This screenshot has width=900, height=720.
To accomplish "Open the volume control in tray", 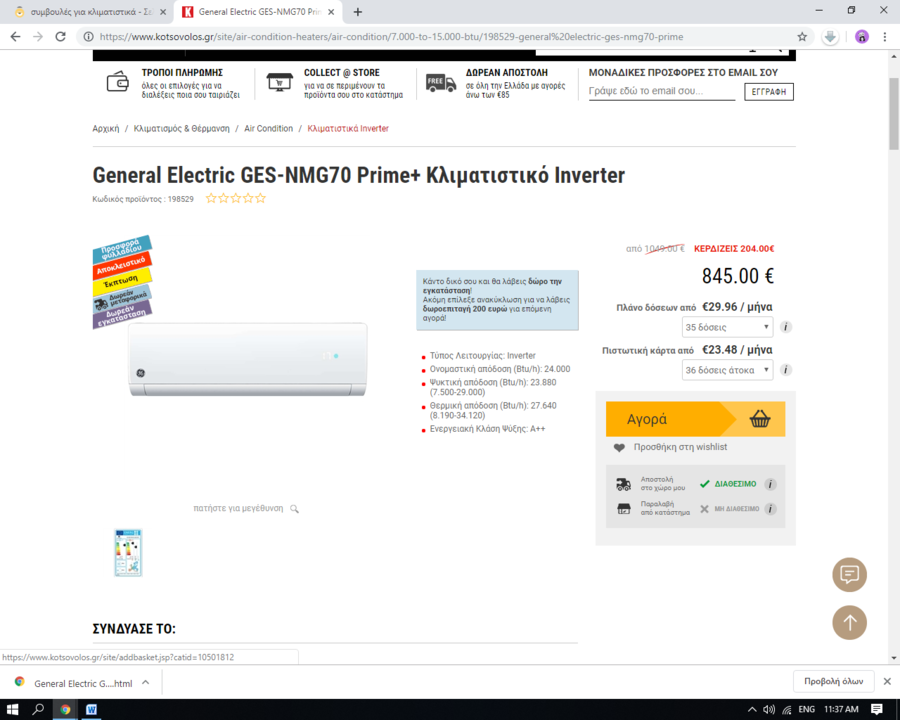I will coord(769,710).
